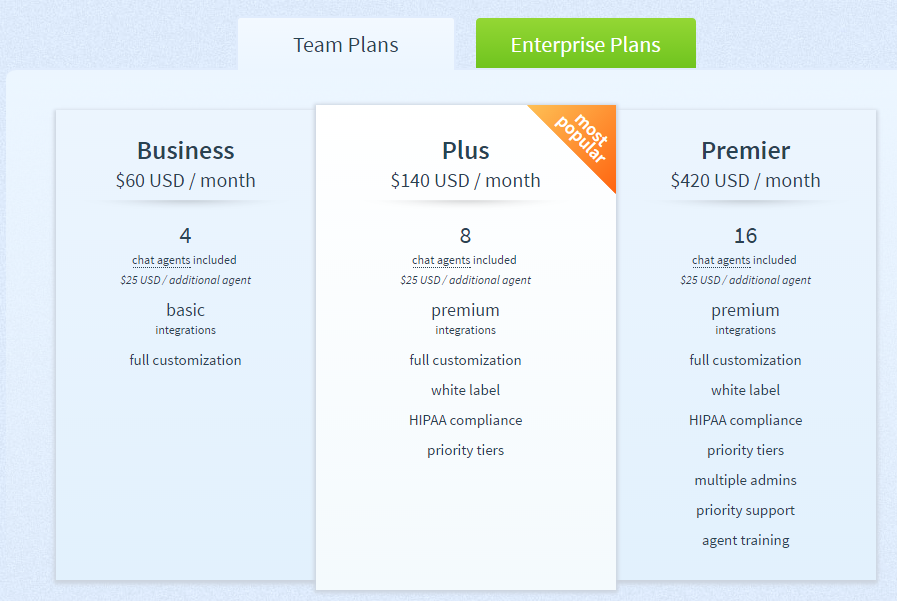This screenshot has width=897, height=601.
Task: Click basic integrations in Business plan
Action: click(x=185, y=318)
